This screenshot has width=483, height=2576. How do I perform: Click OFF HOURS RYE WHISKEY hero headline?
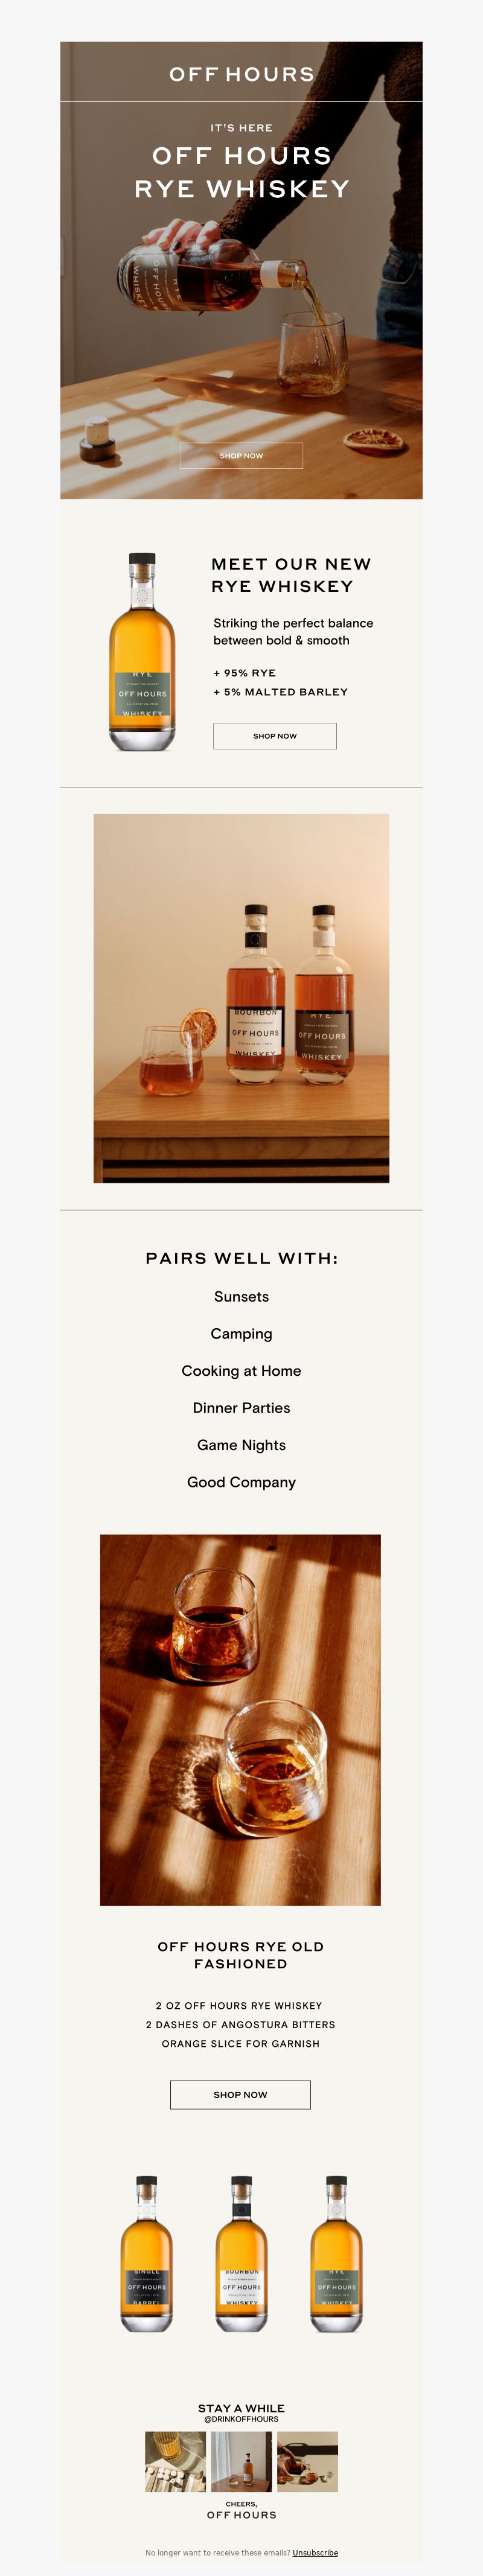(242, 172)
